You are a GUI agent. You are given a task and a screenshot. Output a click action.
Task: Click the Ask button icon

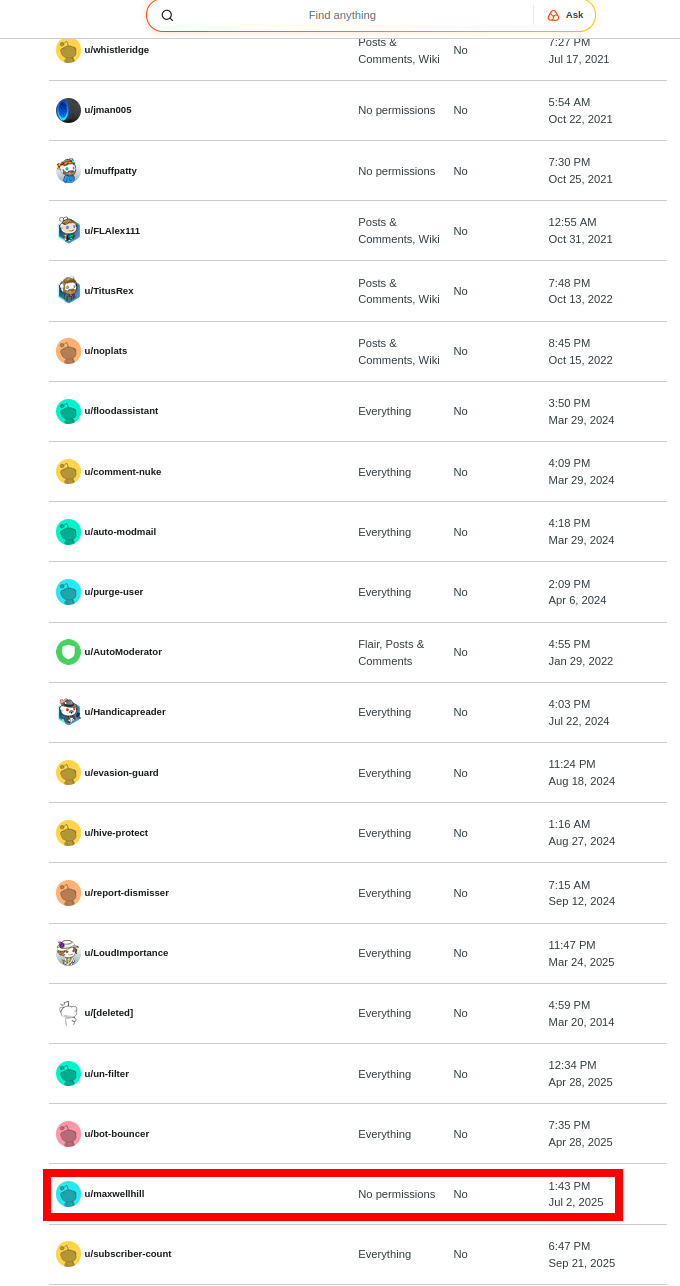coord(554,15)
